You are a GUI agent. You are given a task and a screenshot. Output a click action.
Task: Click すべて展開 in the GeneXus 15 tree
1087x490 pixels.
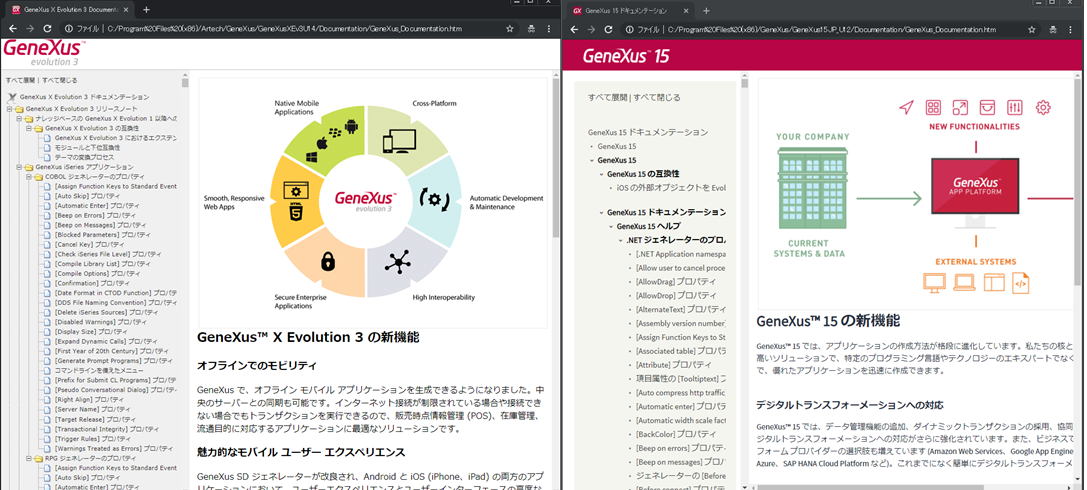click(x=608, y=98)
